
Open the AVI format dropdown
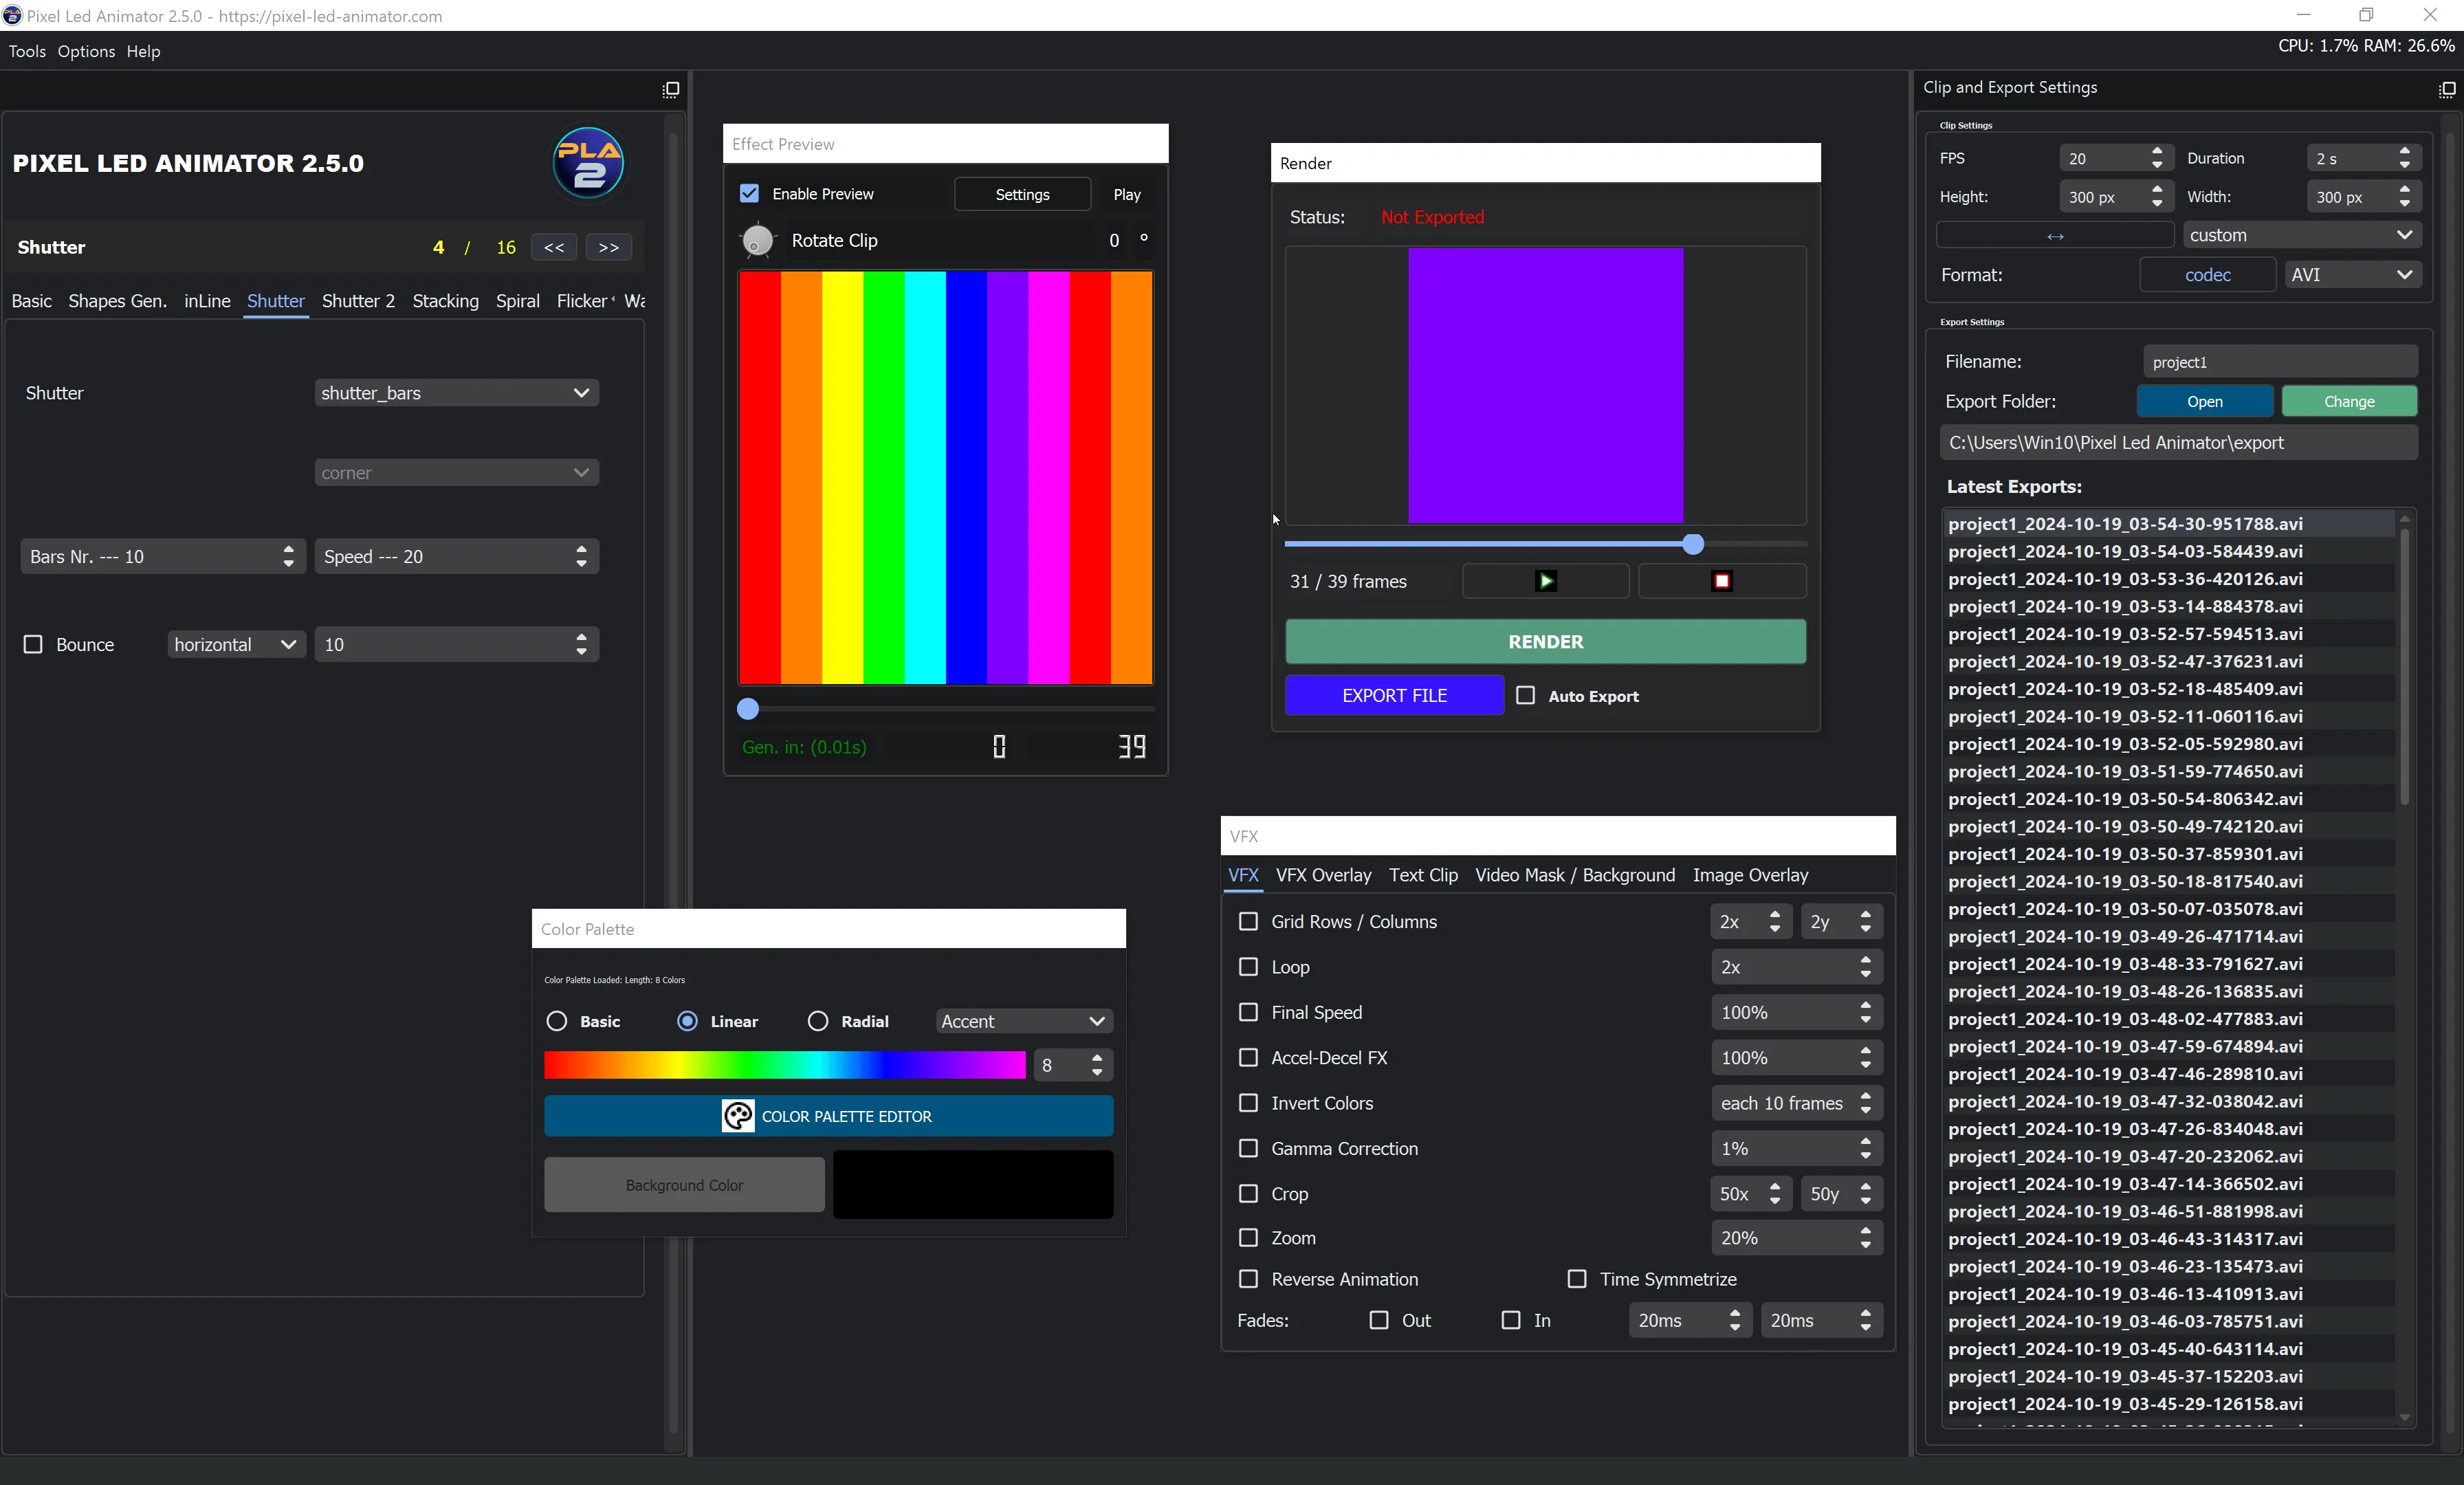(2352, 275)
